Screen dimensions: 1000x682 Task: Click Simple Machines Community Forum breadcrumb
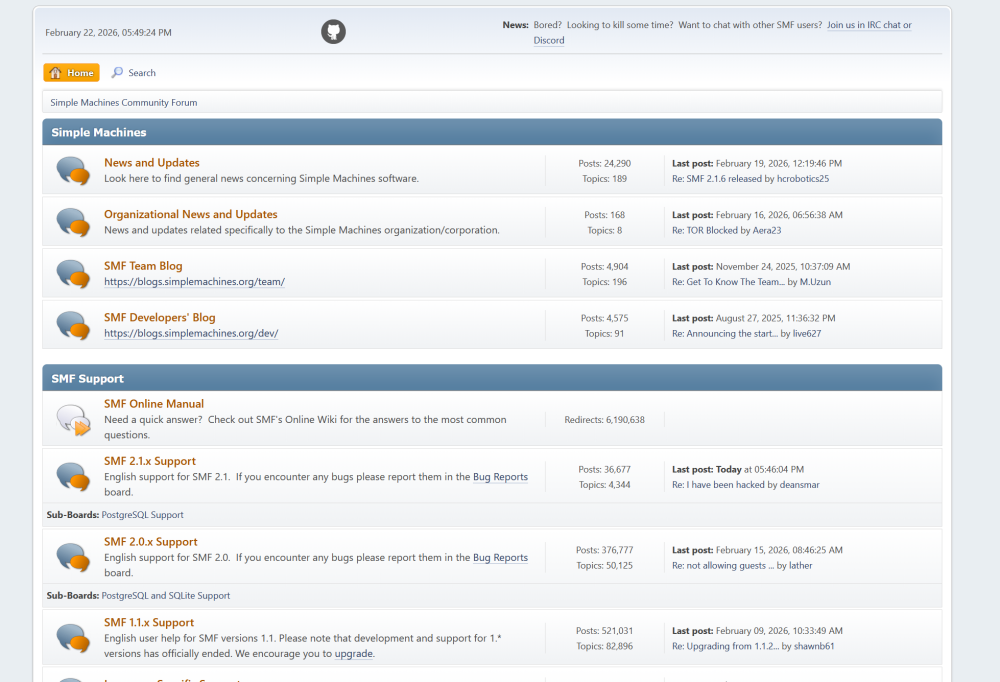[x=124, y=103]
